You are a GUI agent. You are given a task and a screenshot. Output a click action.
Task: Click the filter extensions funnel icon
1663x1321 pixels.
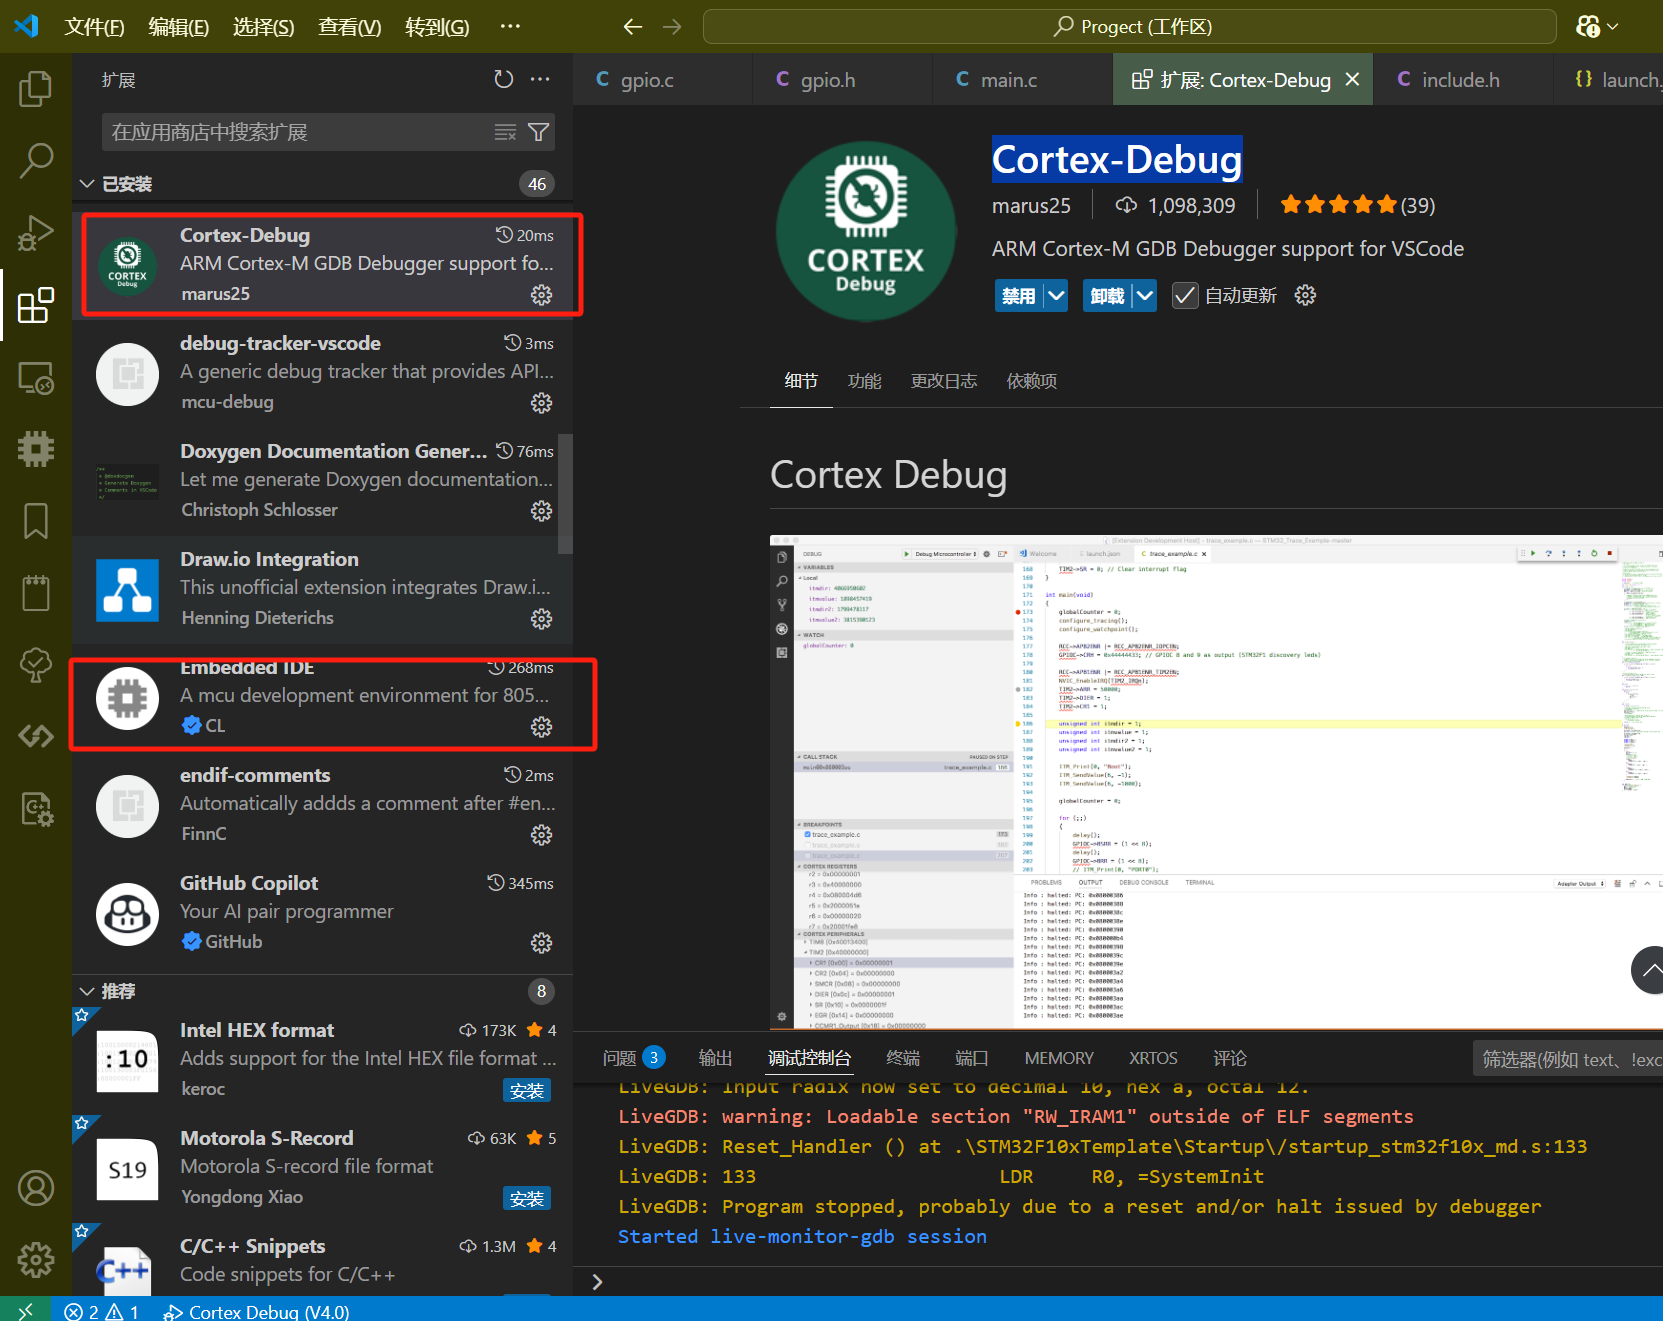point(538,132)
